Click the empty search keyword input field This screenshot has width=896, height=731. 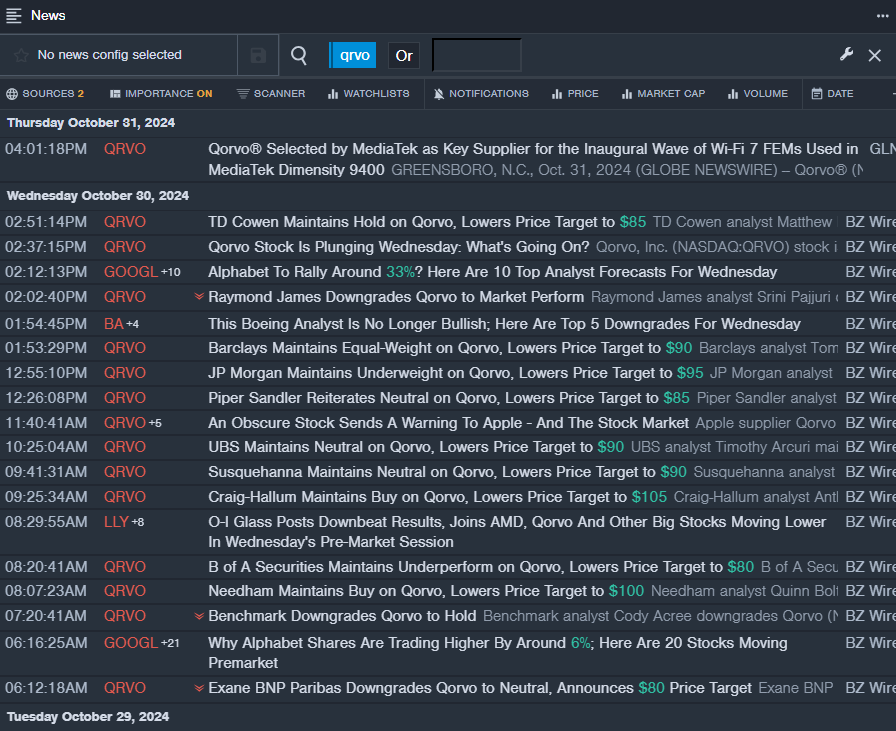(476, 56)
